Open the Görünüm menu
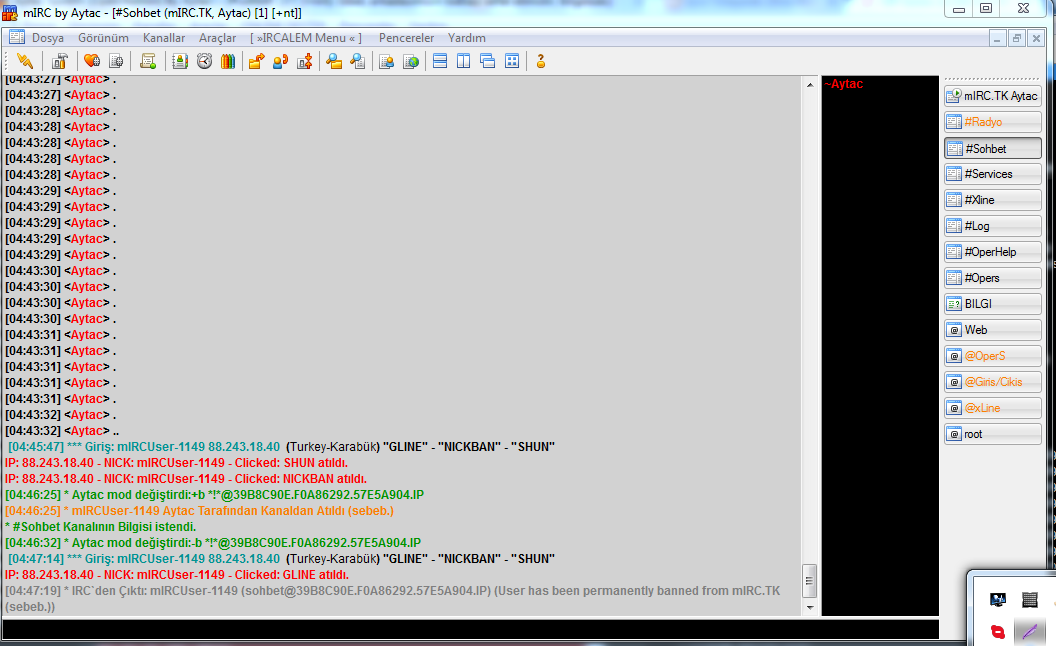 (103, 38)
